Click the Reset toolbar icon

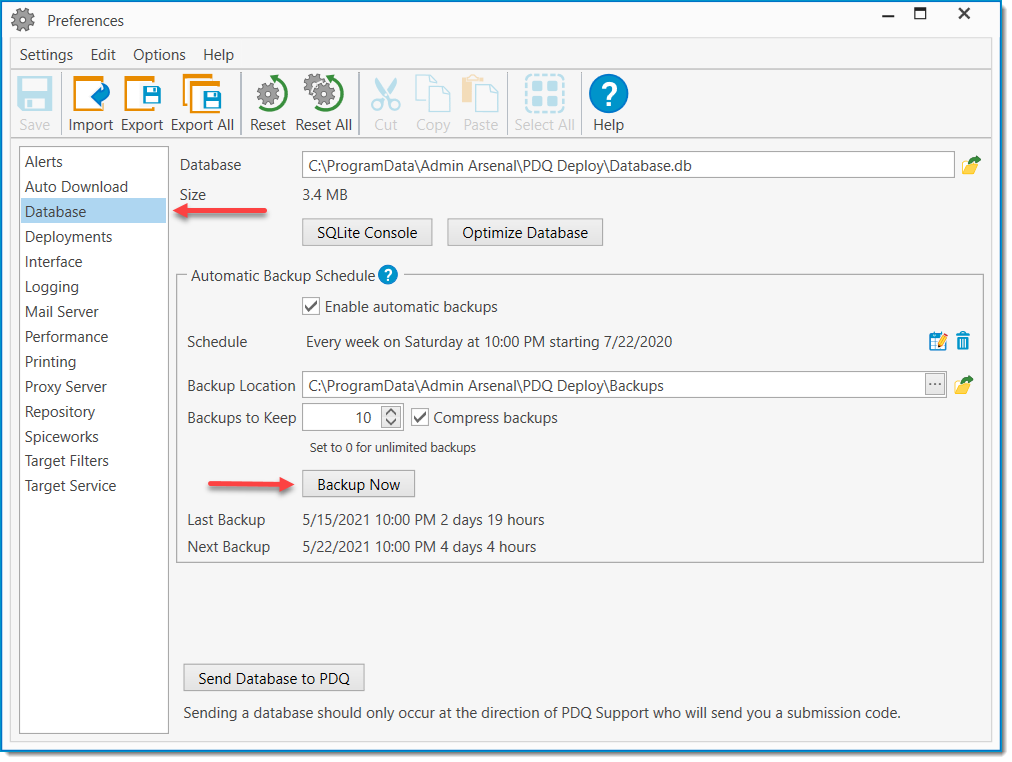coord(271,94)
